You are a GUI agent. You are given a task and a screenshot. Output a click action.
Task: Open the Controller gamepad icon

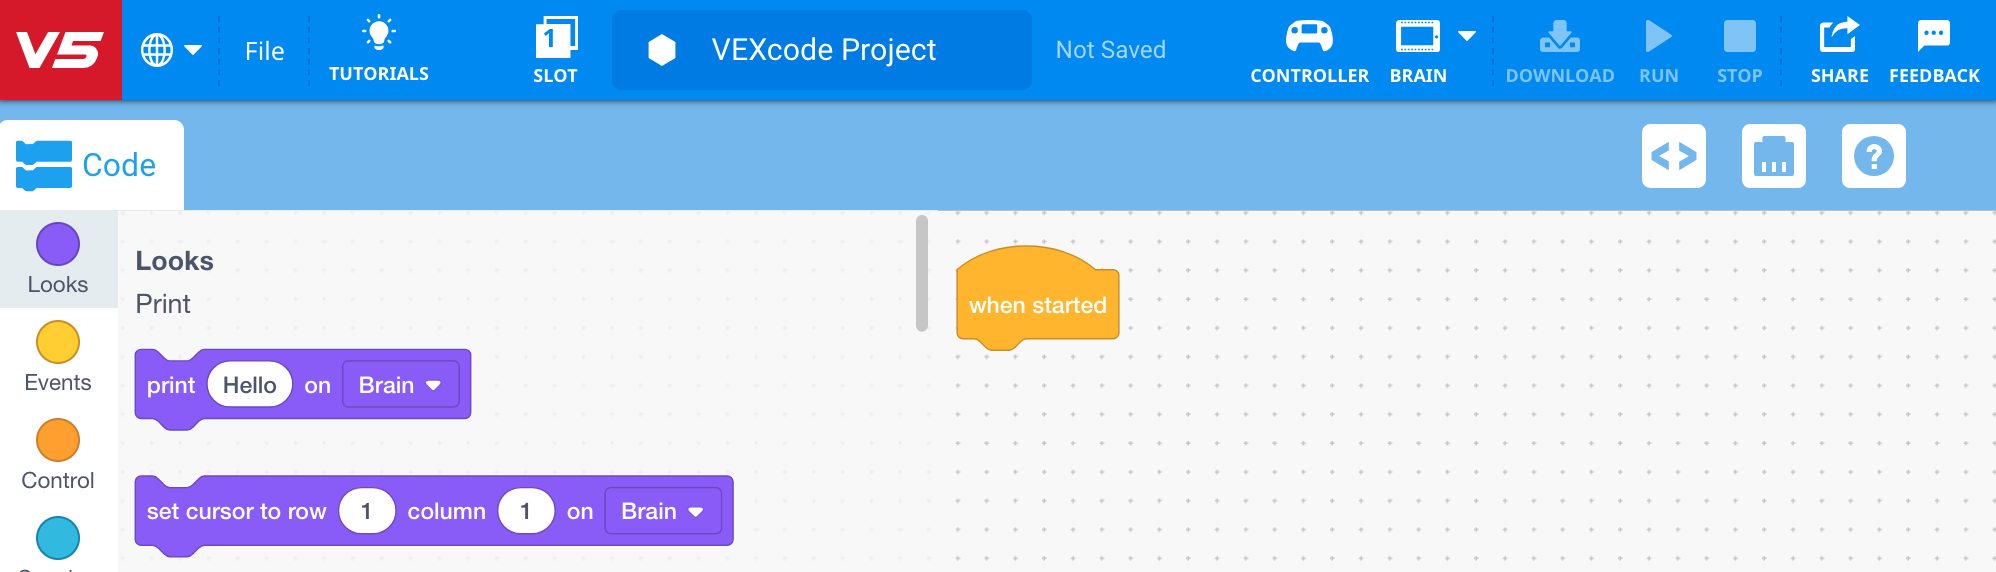point(1309,37)
